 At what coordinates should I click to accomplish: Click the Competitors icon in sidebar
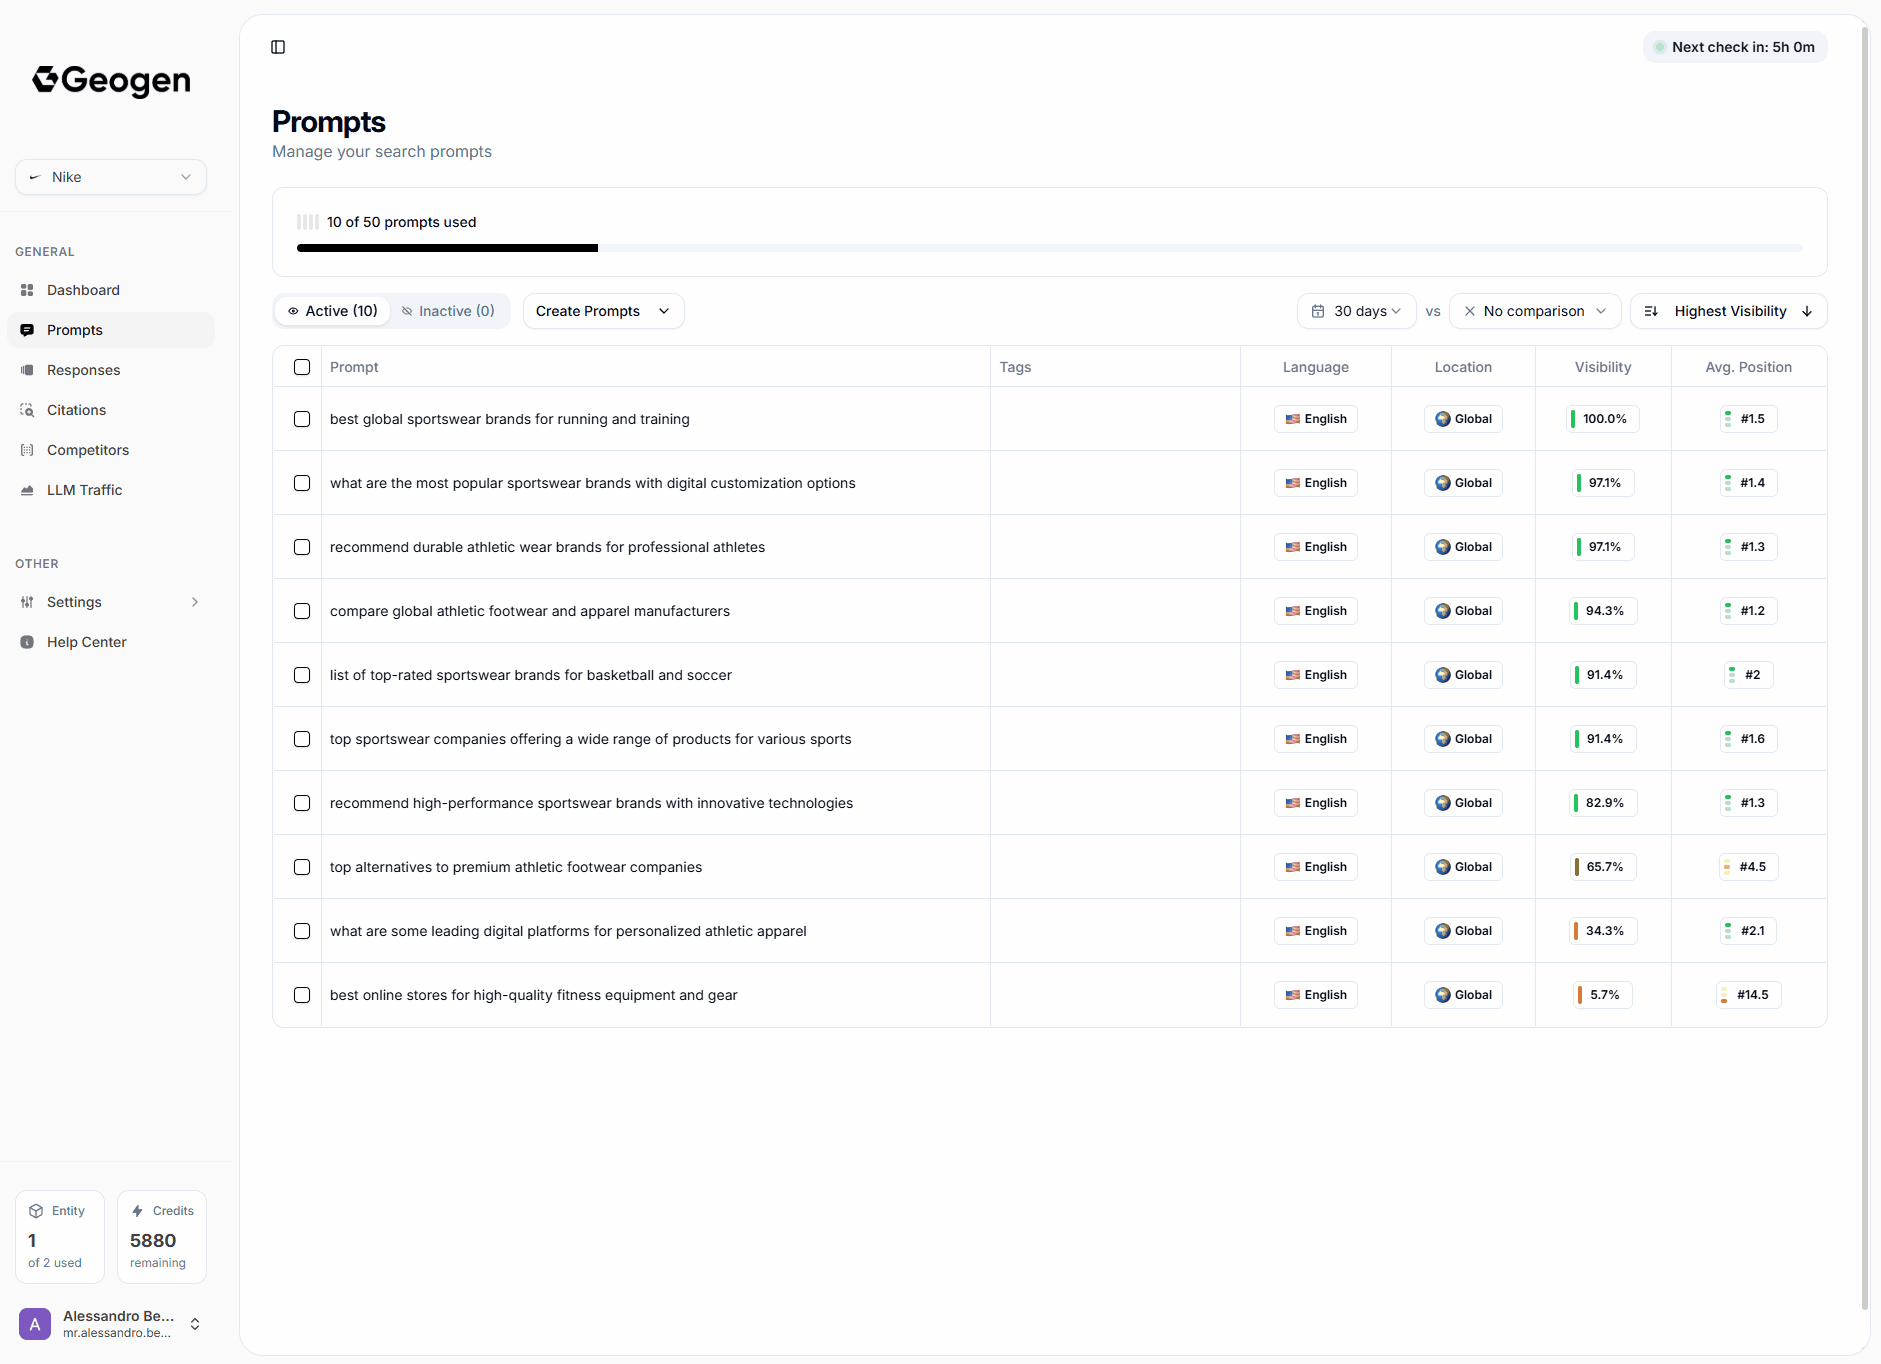click(x=27, y=450)
